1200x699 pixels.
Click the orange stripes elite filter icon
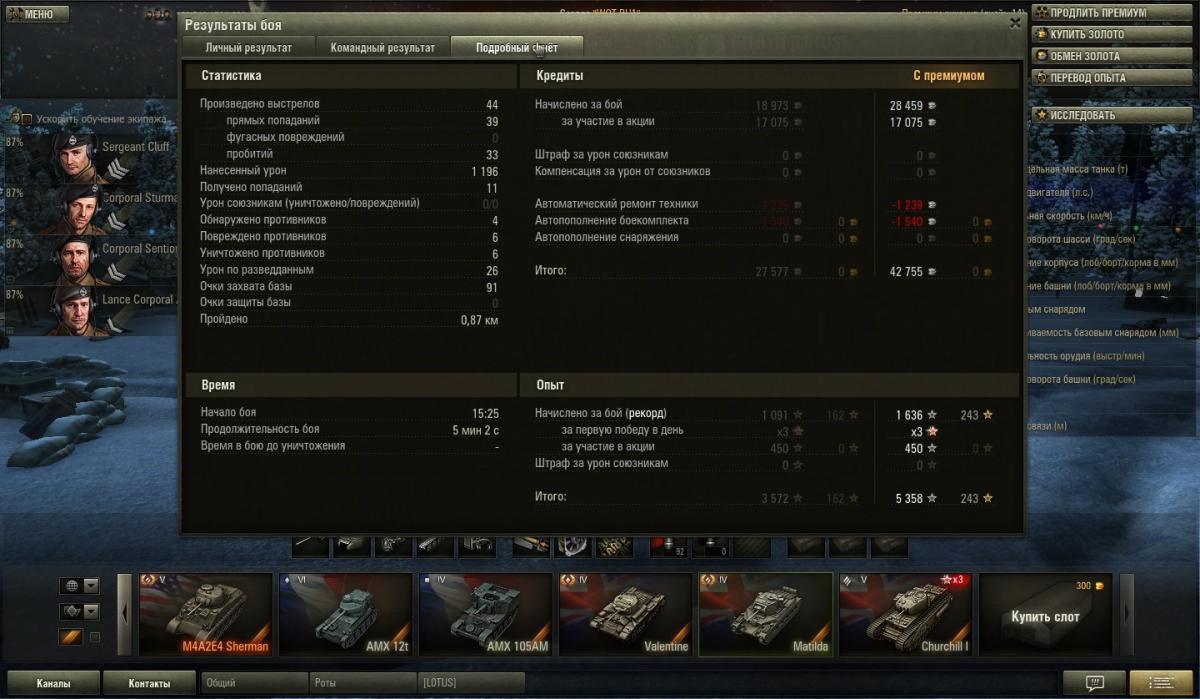click(x=70, y=637)
